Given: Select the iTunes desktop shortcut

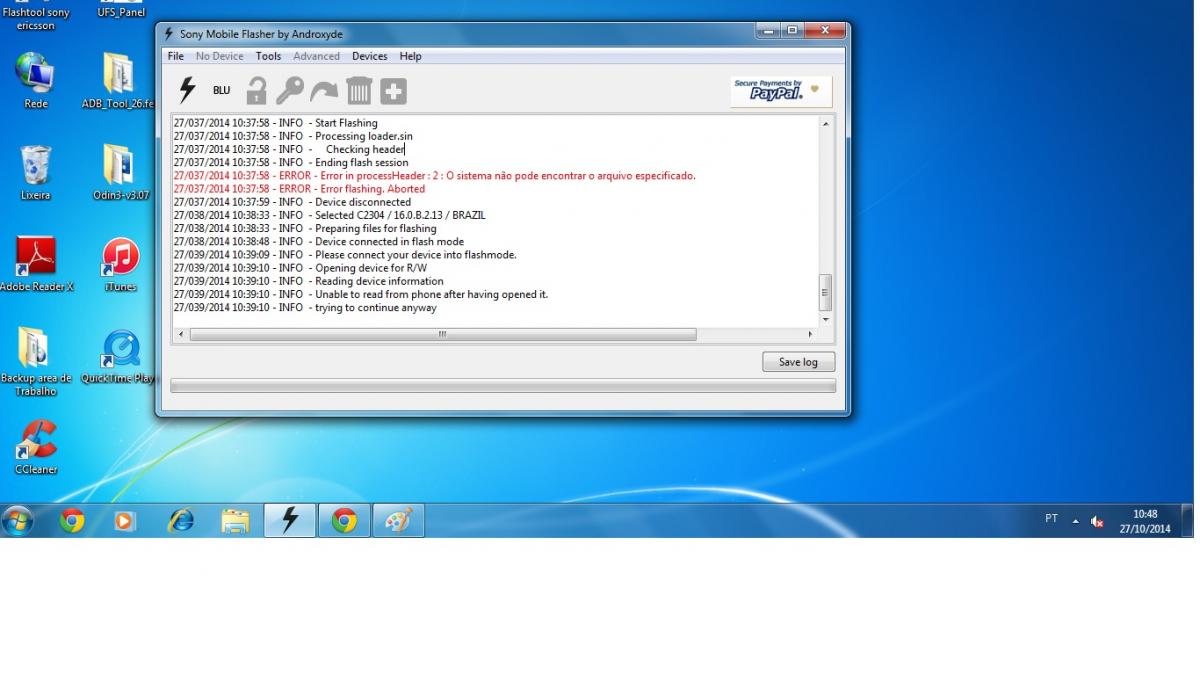Looking at the screenshot, I should (120, 264).
